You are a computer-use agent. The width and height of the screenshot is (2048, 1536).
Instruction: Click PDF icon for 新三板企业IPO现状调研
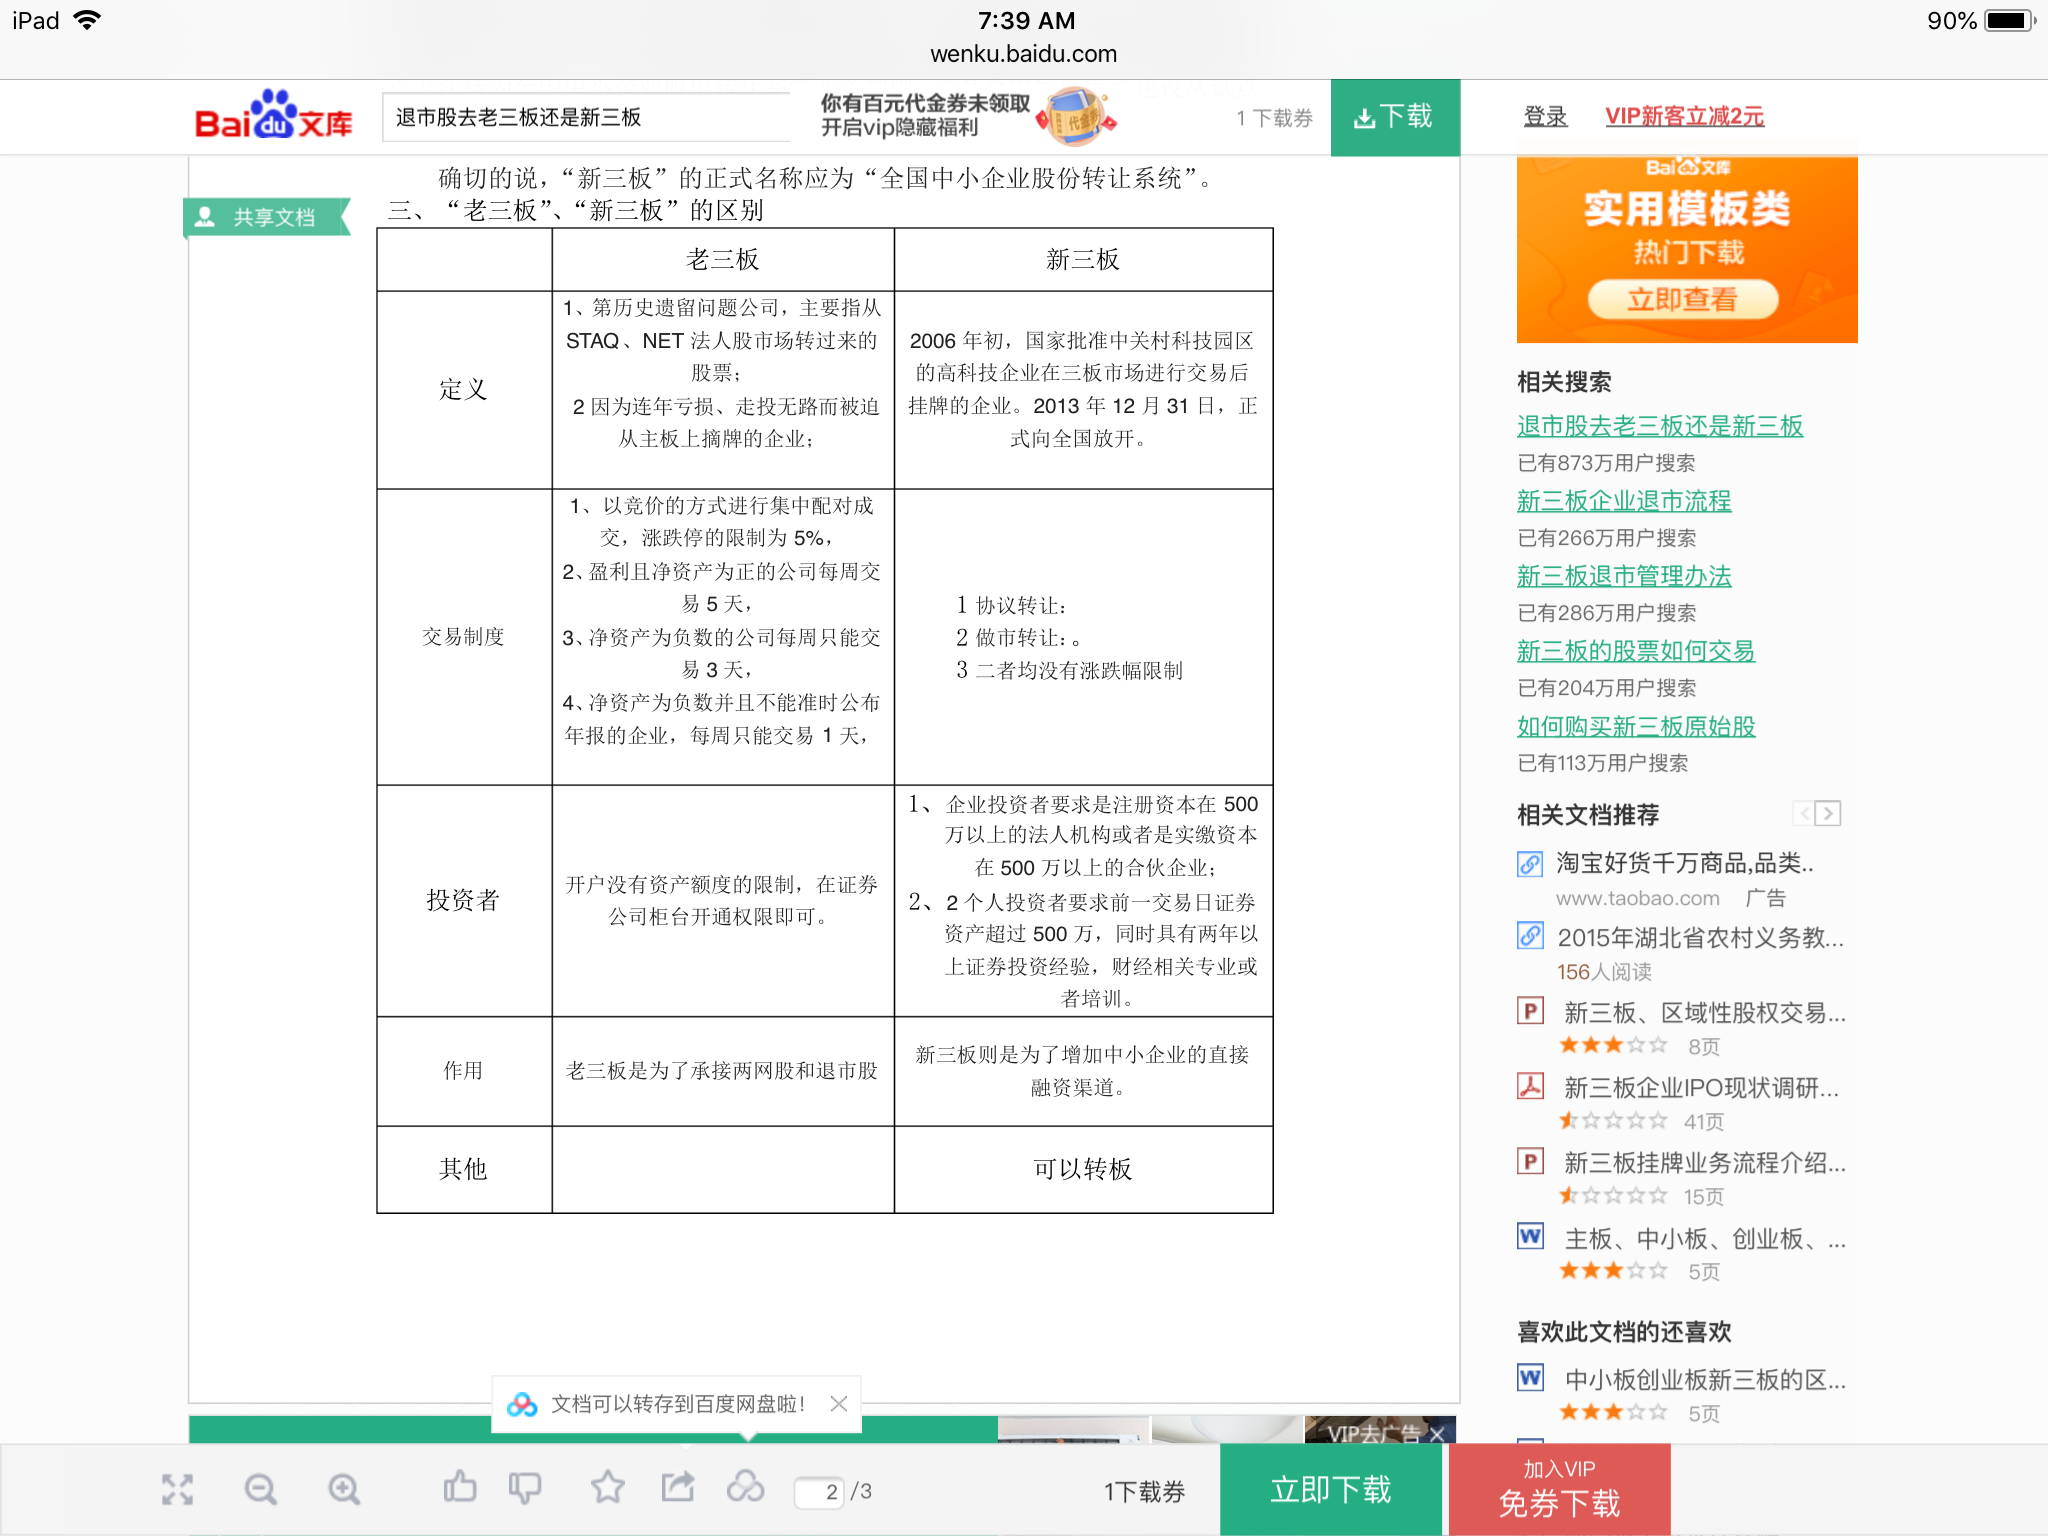1530,1085
